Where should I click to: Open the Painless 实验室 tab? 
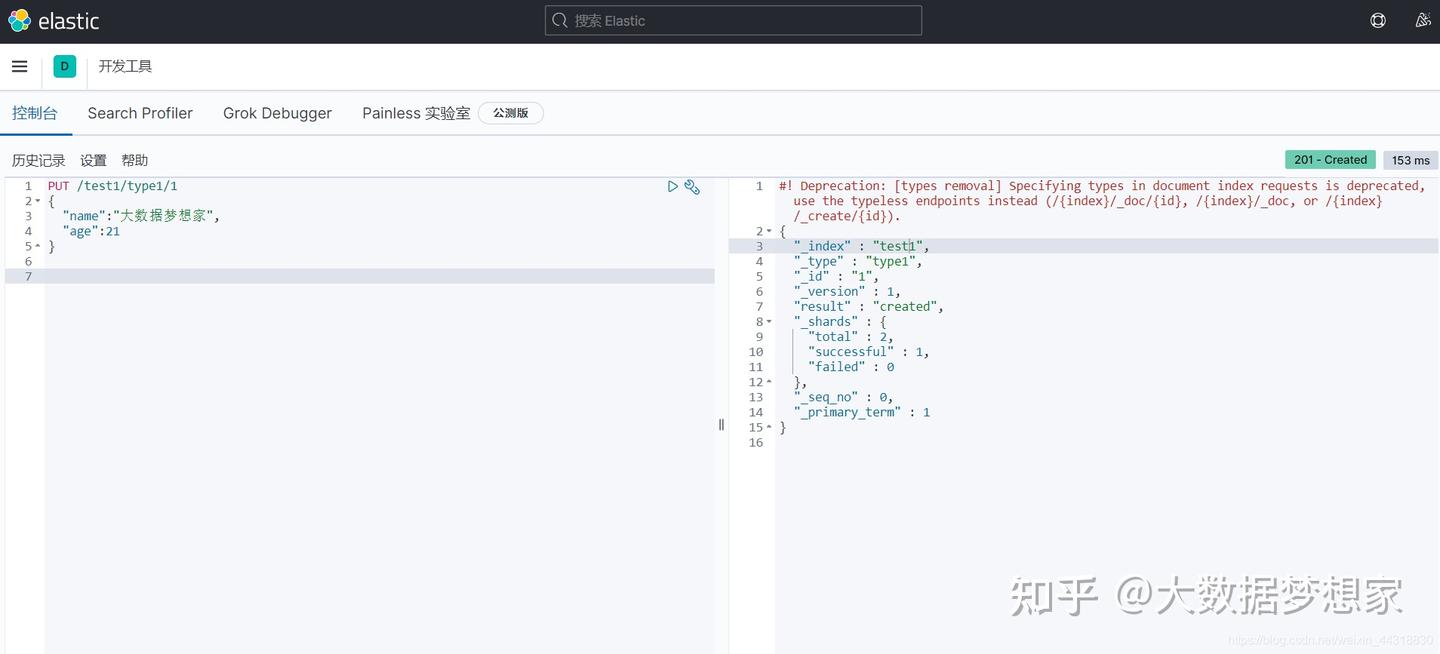pos(415,113)
